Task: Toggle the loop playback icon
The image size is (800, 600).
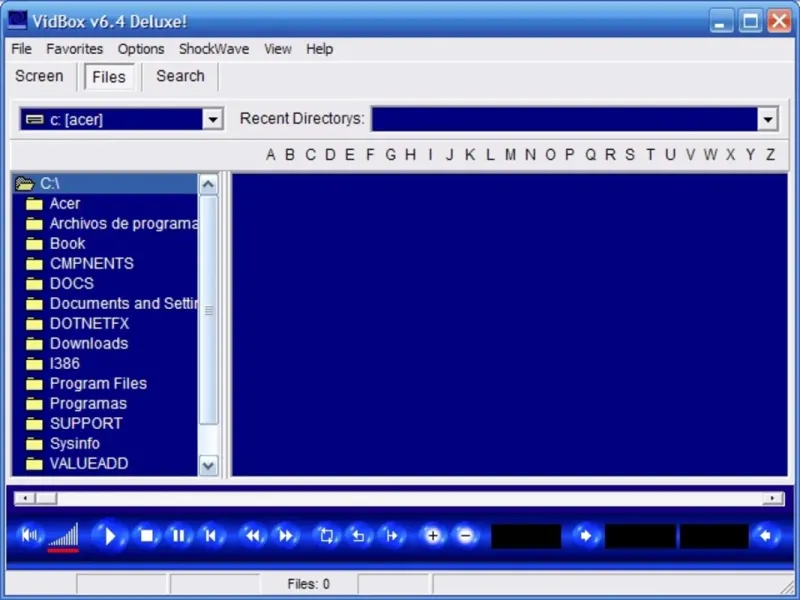Action: (327, 536)
